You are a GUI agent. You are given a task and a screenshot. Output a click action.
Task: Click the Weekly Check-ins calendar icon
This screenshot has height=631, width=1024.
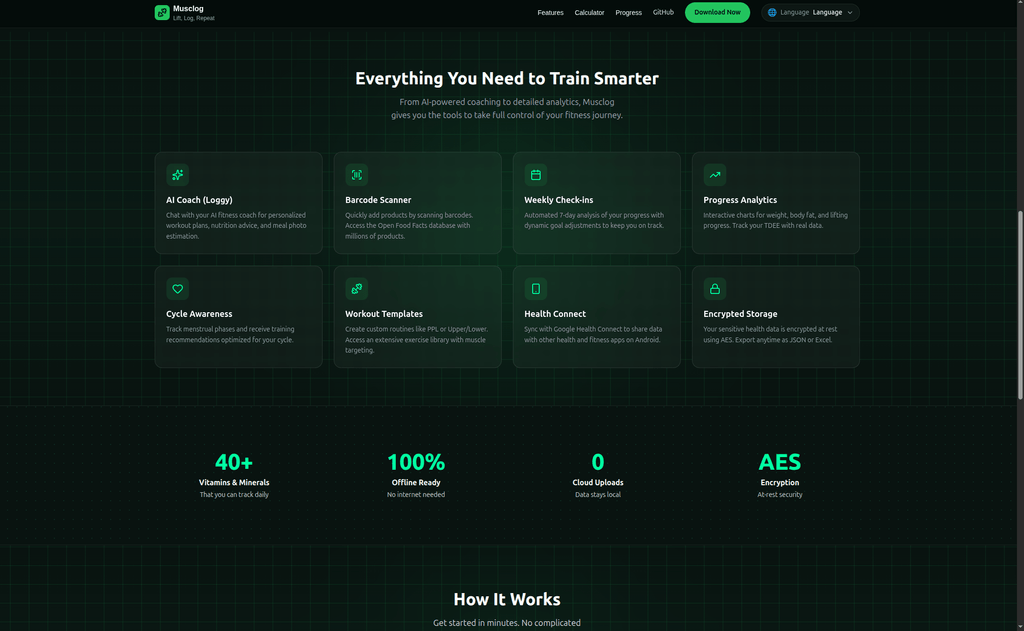(x=535, y=175)
